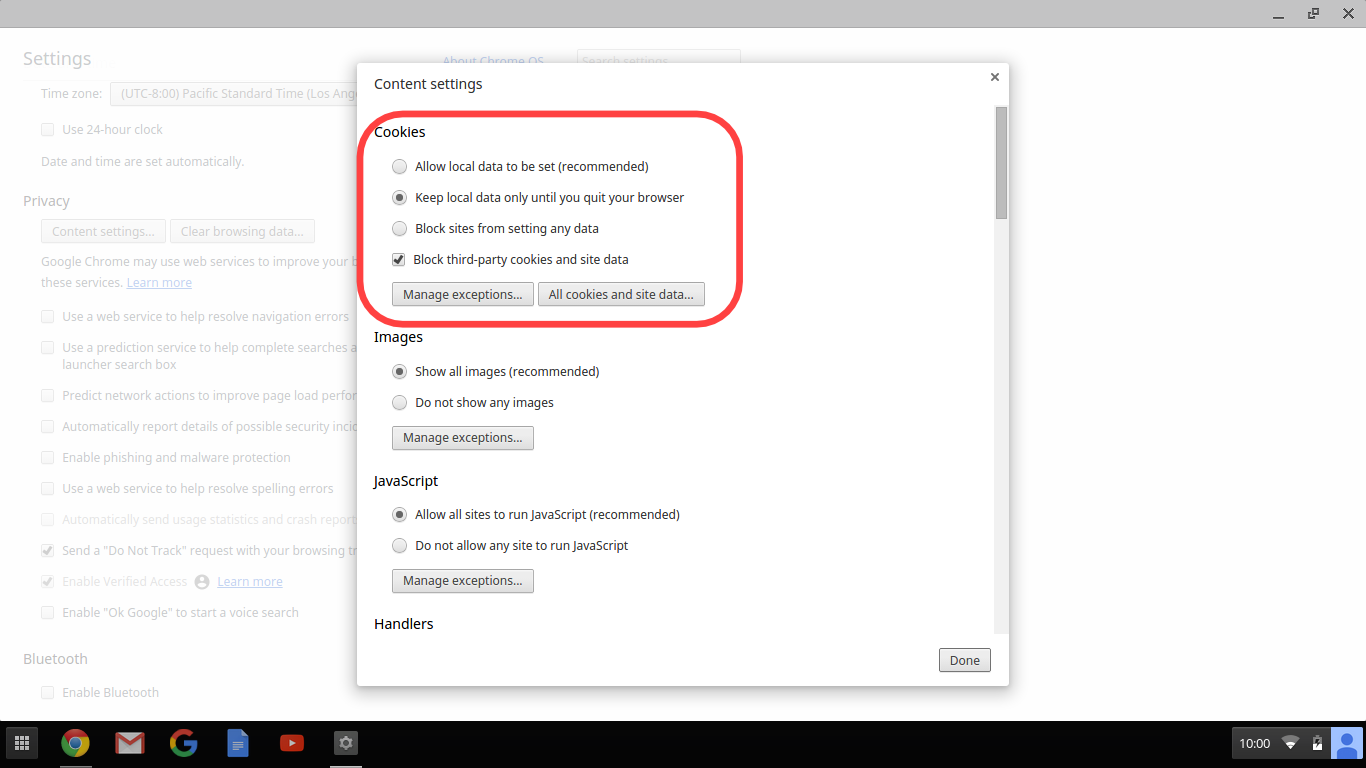
Task: Launch Google Docs from the shelf
Action: (238, 743)
